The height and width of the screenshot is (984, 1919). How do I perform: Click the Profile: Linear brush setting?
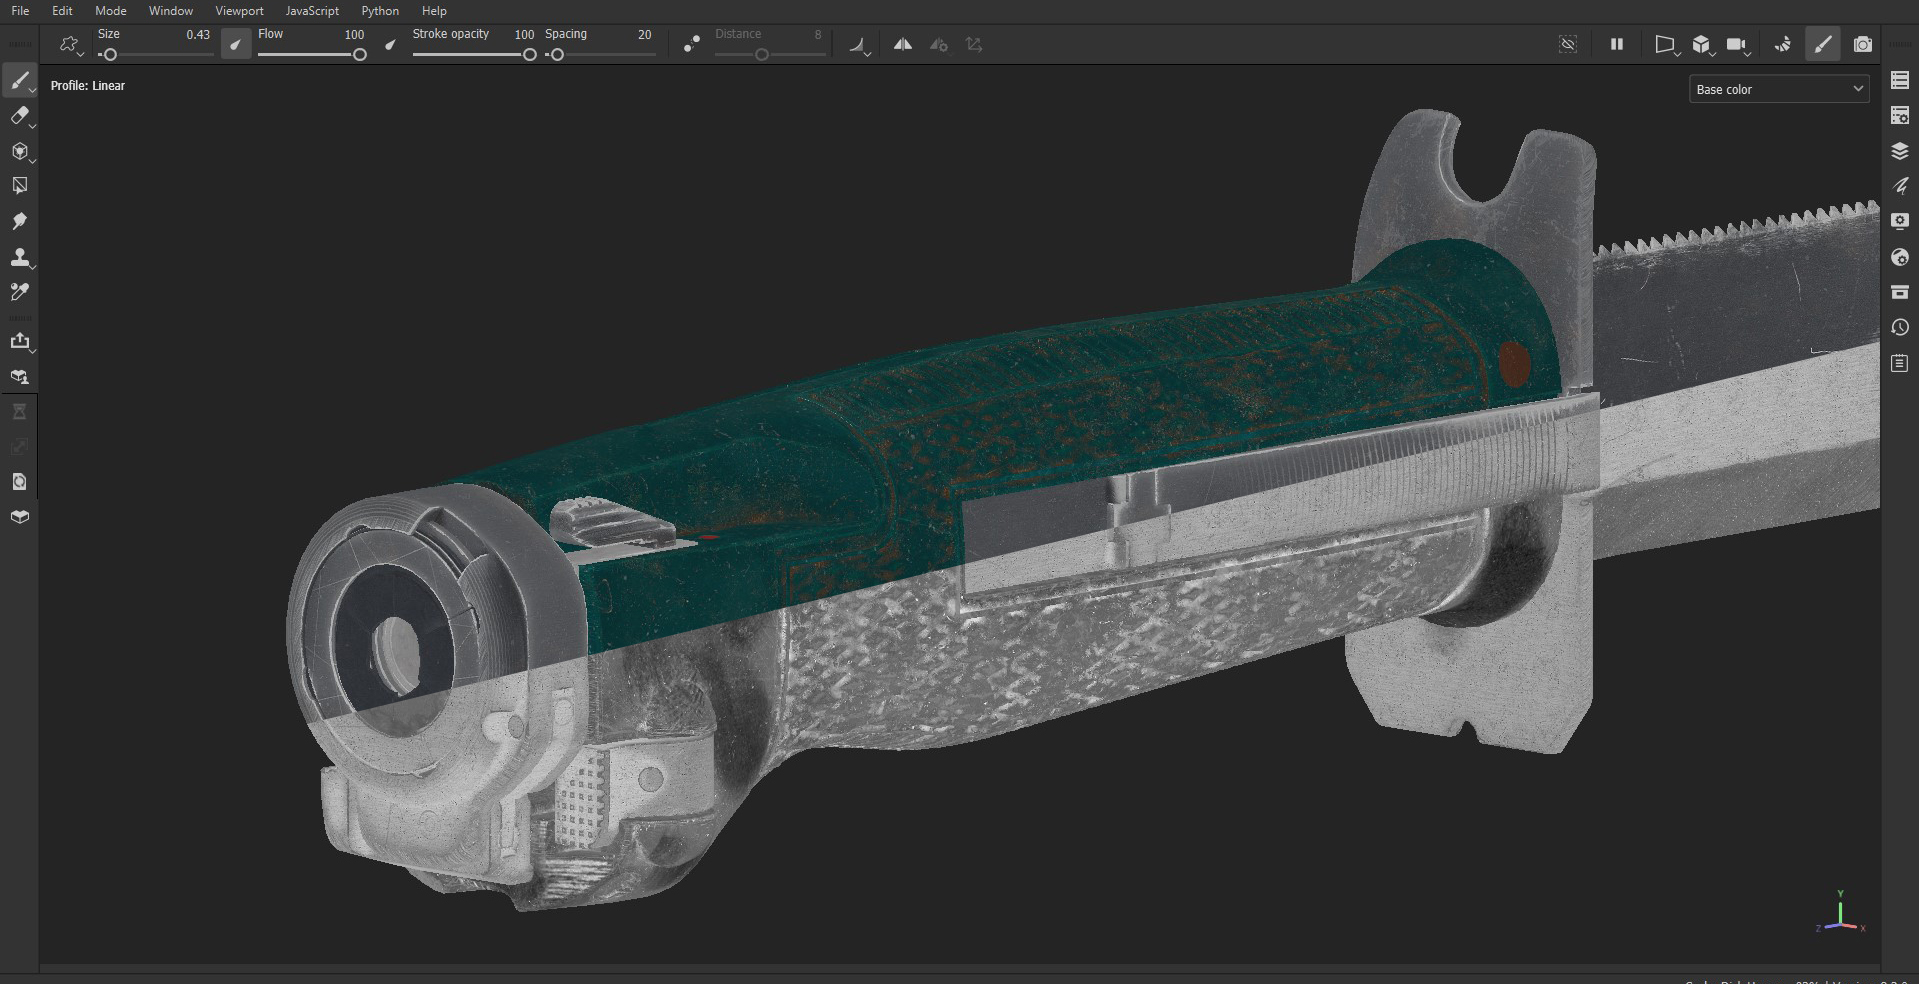88,86
